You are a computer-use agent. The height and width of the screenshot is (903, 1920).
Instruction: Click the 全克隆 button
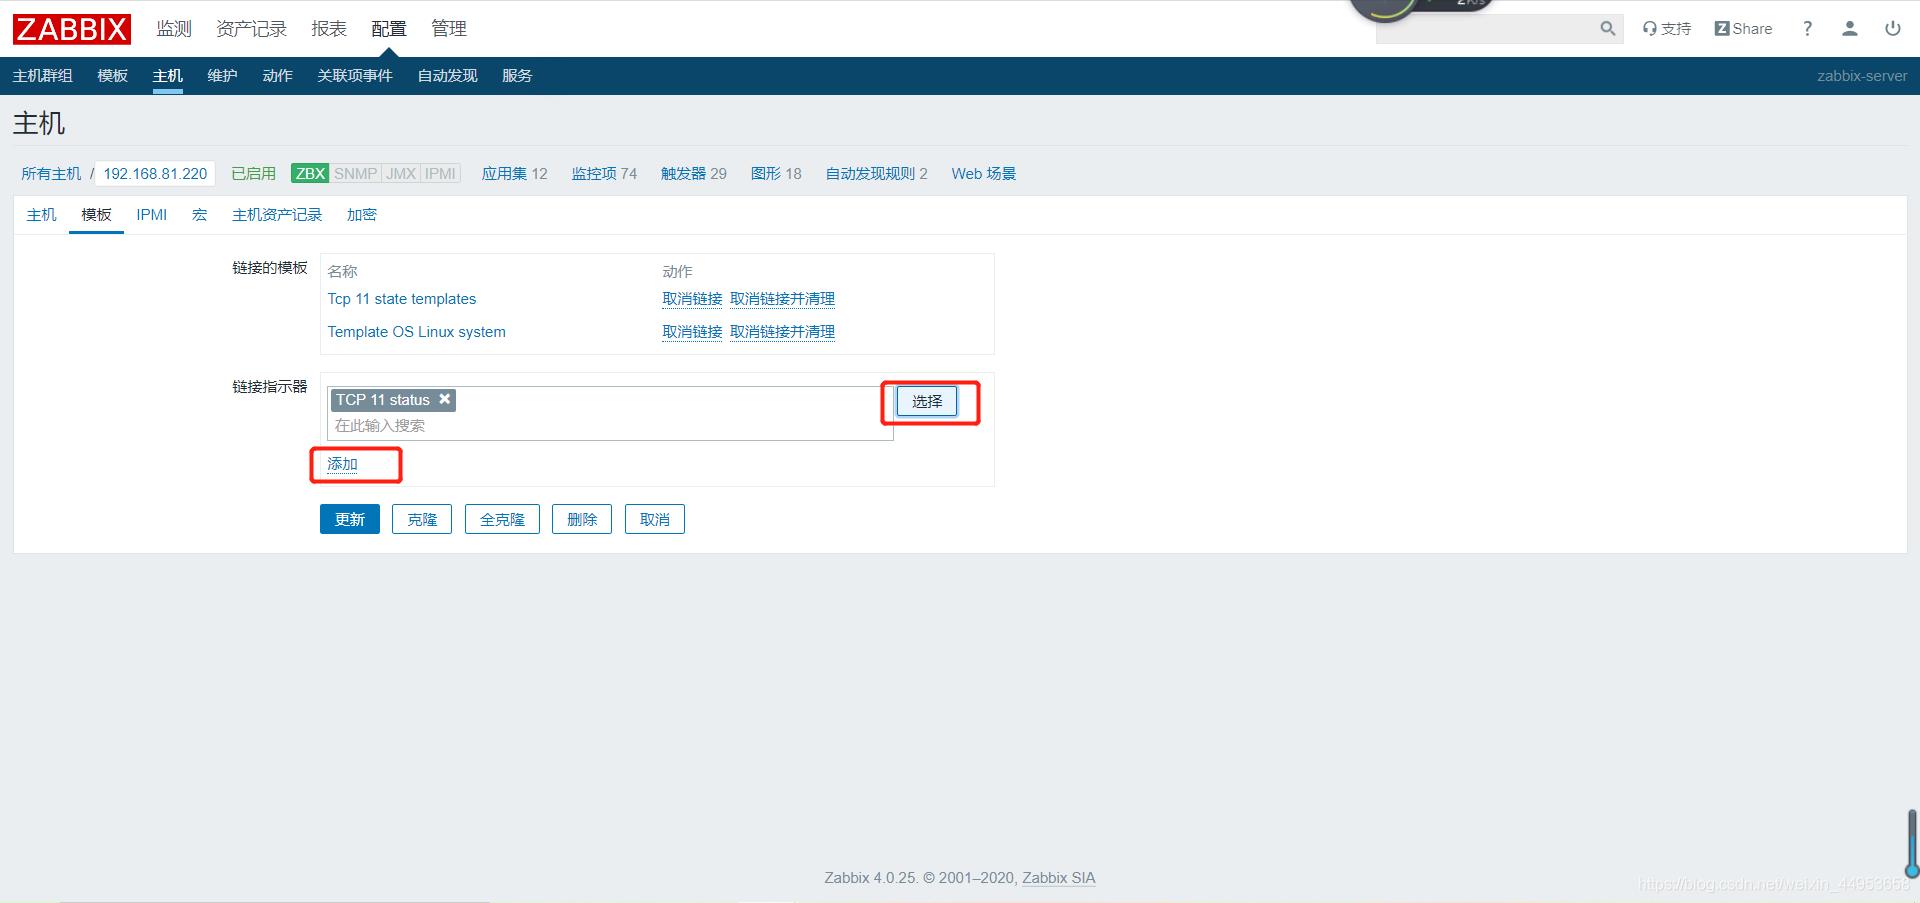(502, 519)
